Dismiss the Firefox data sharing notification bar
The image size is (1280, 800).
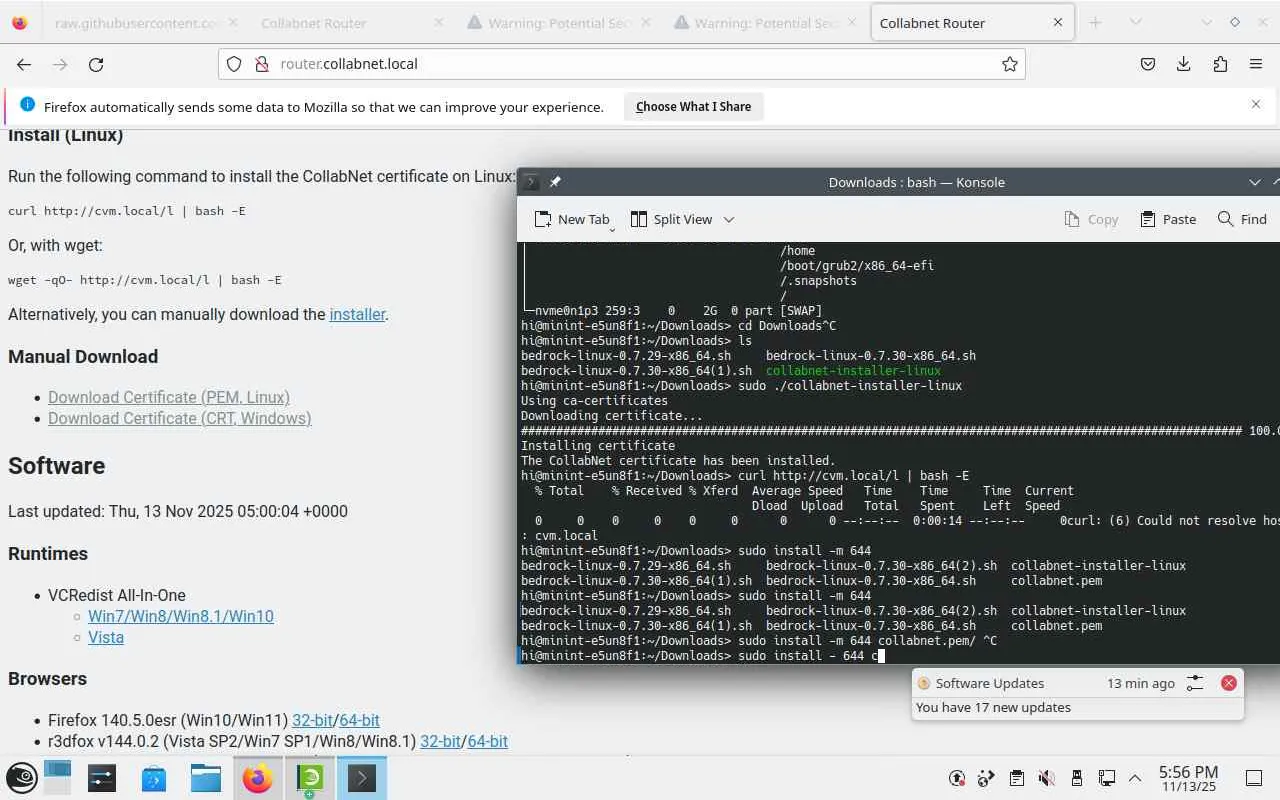tap(1256, 104)
